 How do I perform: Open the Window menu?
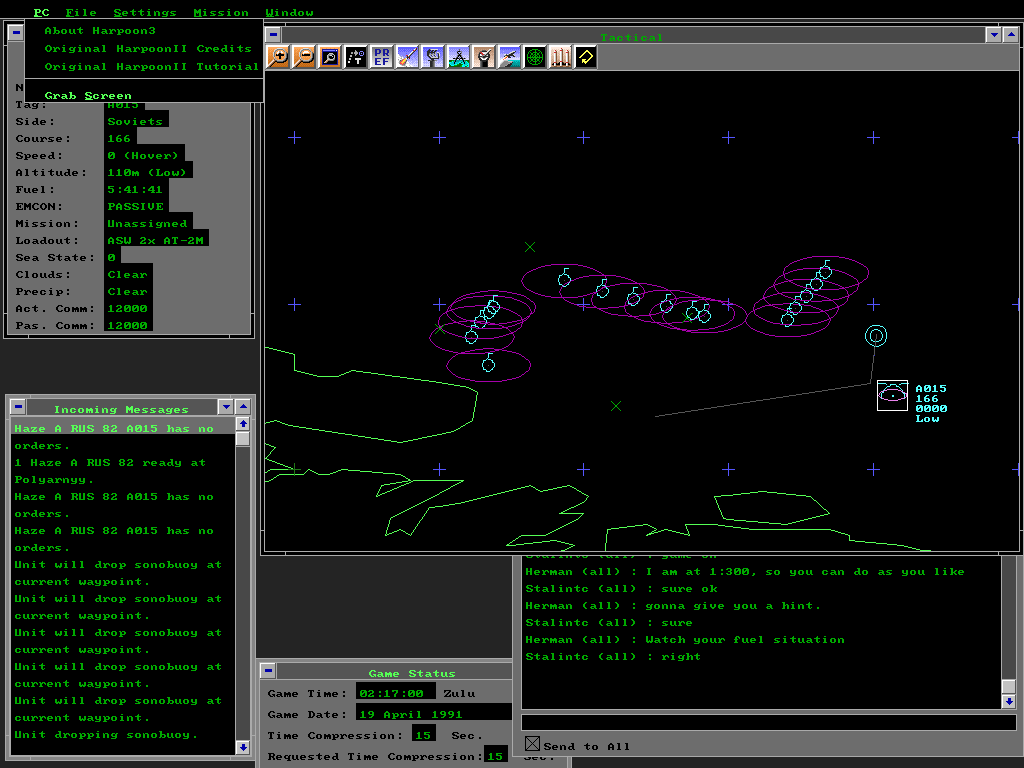[289, 12]
